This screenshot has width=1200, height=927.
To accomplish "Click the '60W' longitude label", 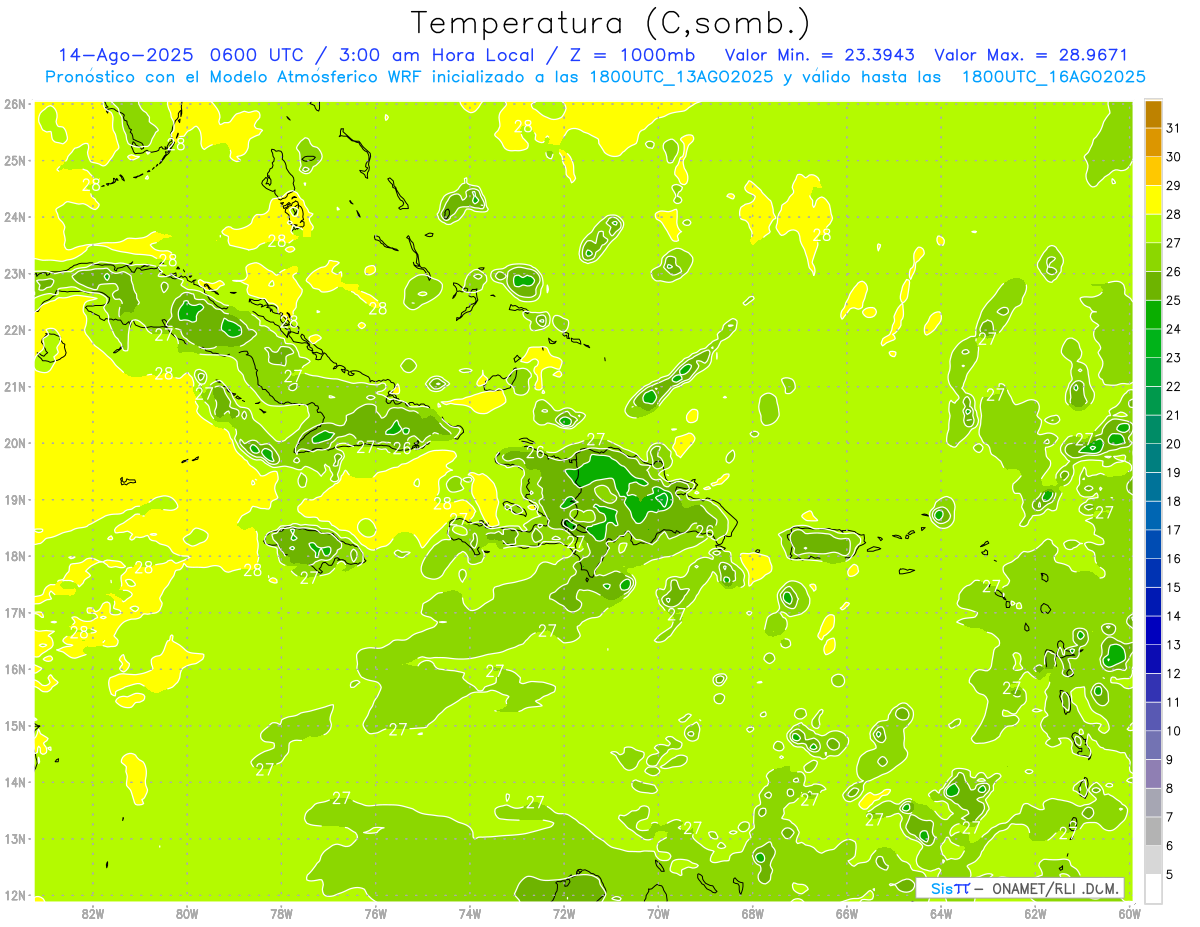I will pos(1129,913).
